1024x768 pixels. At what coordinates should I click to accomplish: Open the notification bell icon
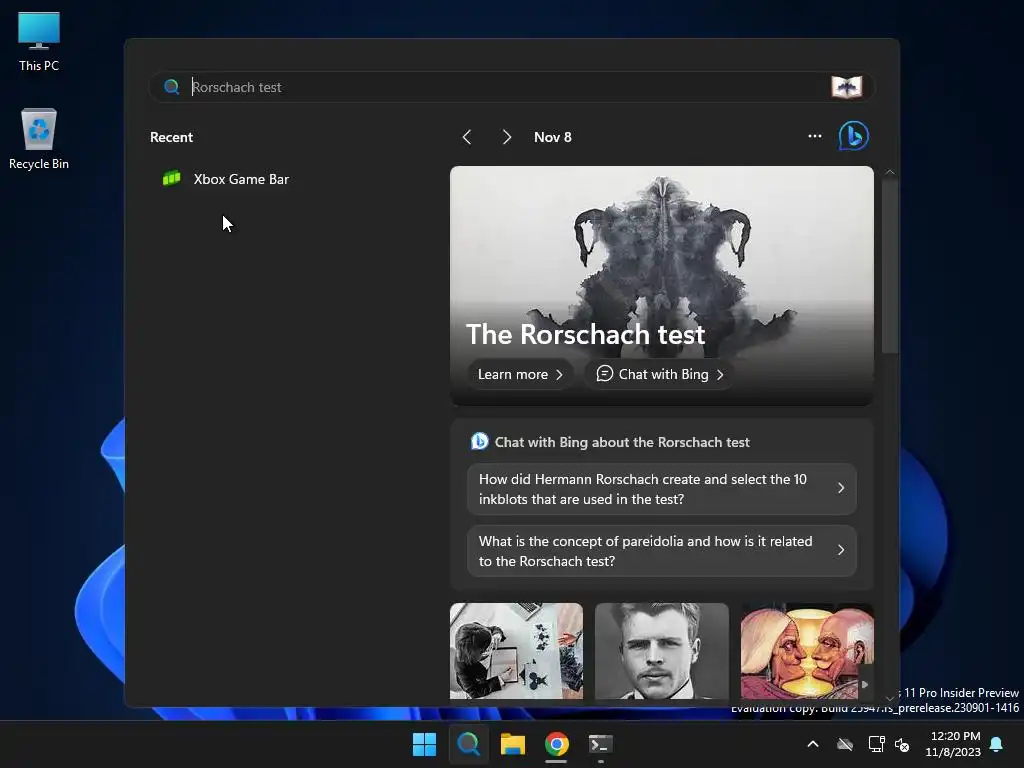[997, 744]
